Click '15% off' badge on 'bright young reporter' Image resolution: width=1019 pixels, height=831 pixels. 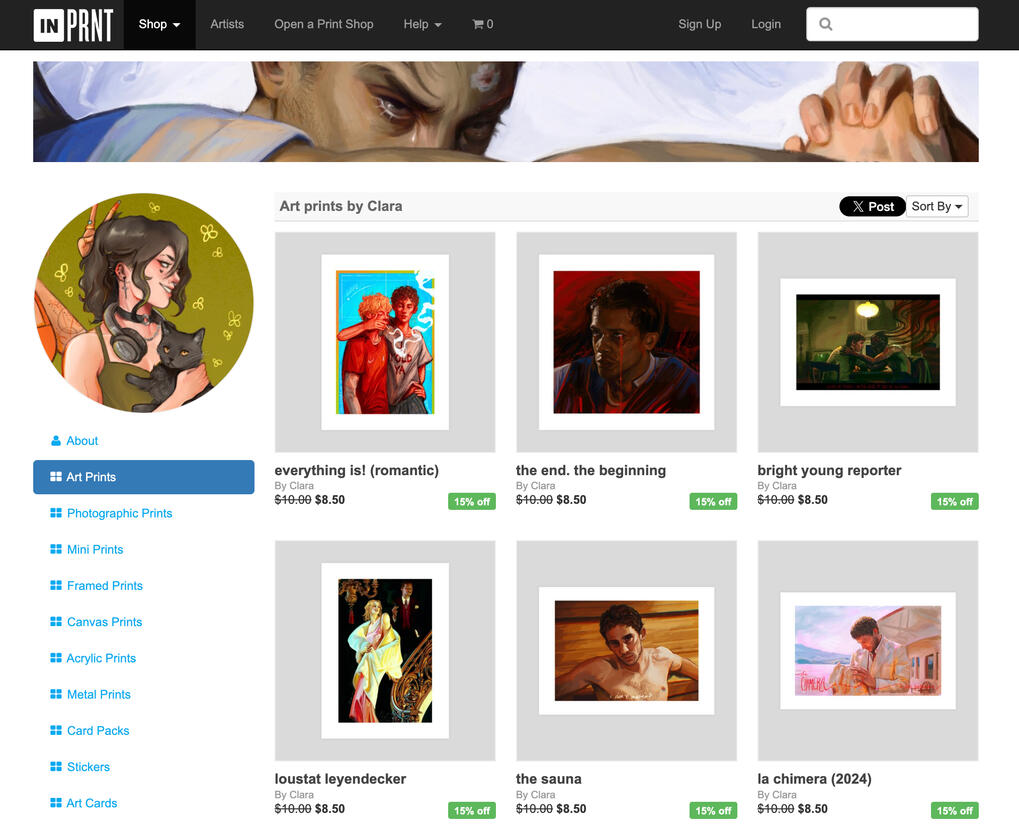coord(955,502)
